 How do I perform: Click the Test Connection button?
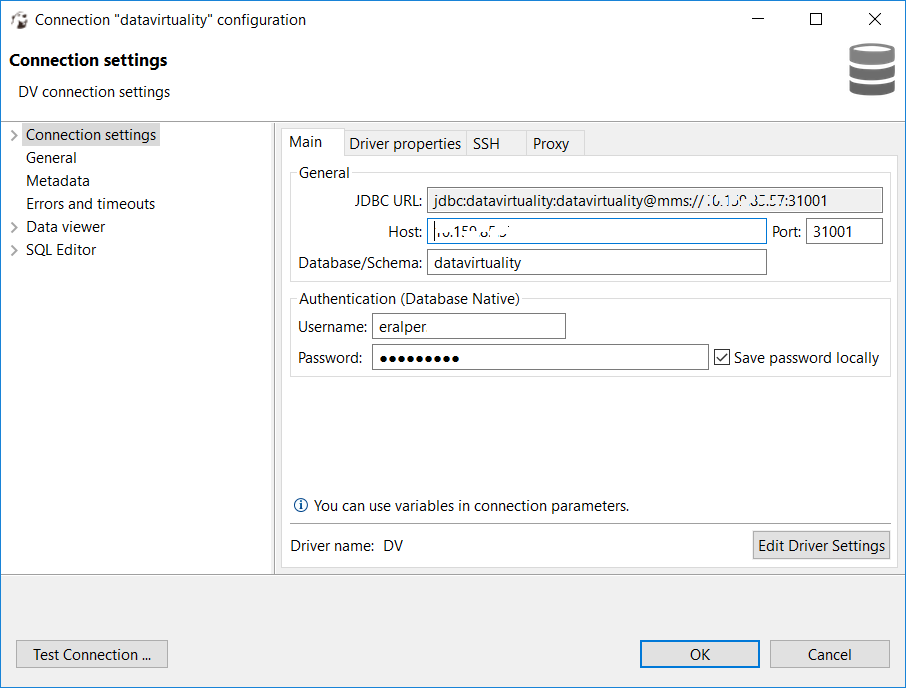pyautogui.click(x=92, y=654)
